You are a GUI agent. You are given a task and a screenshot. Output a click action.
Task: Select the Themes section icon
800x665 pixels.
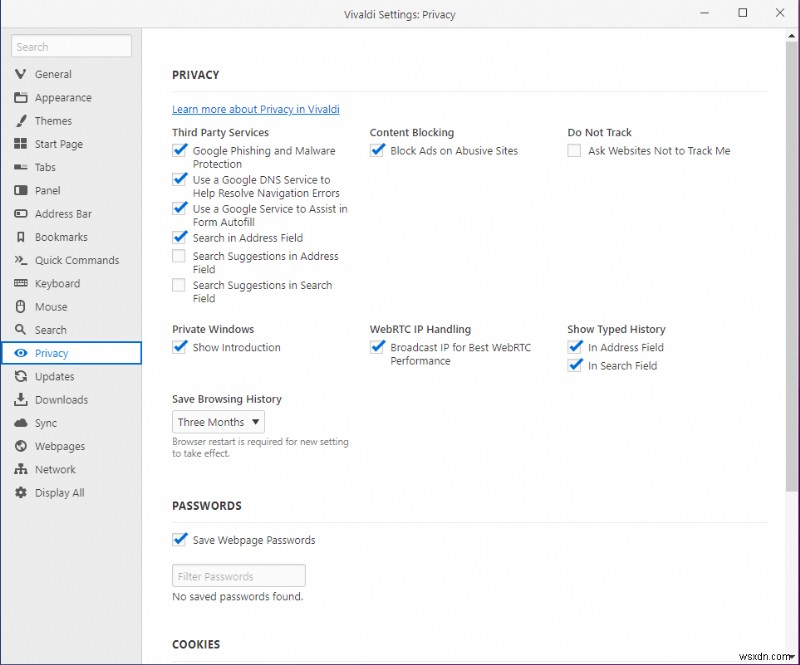[21, 120]
